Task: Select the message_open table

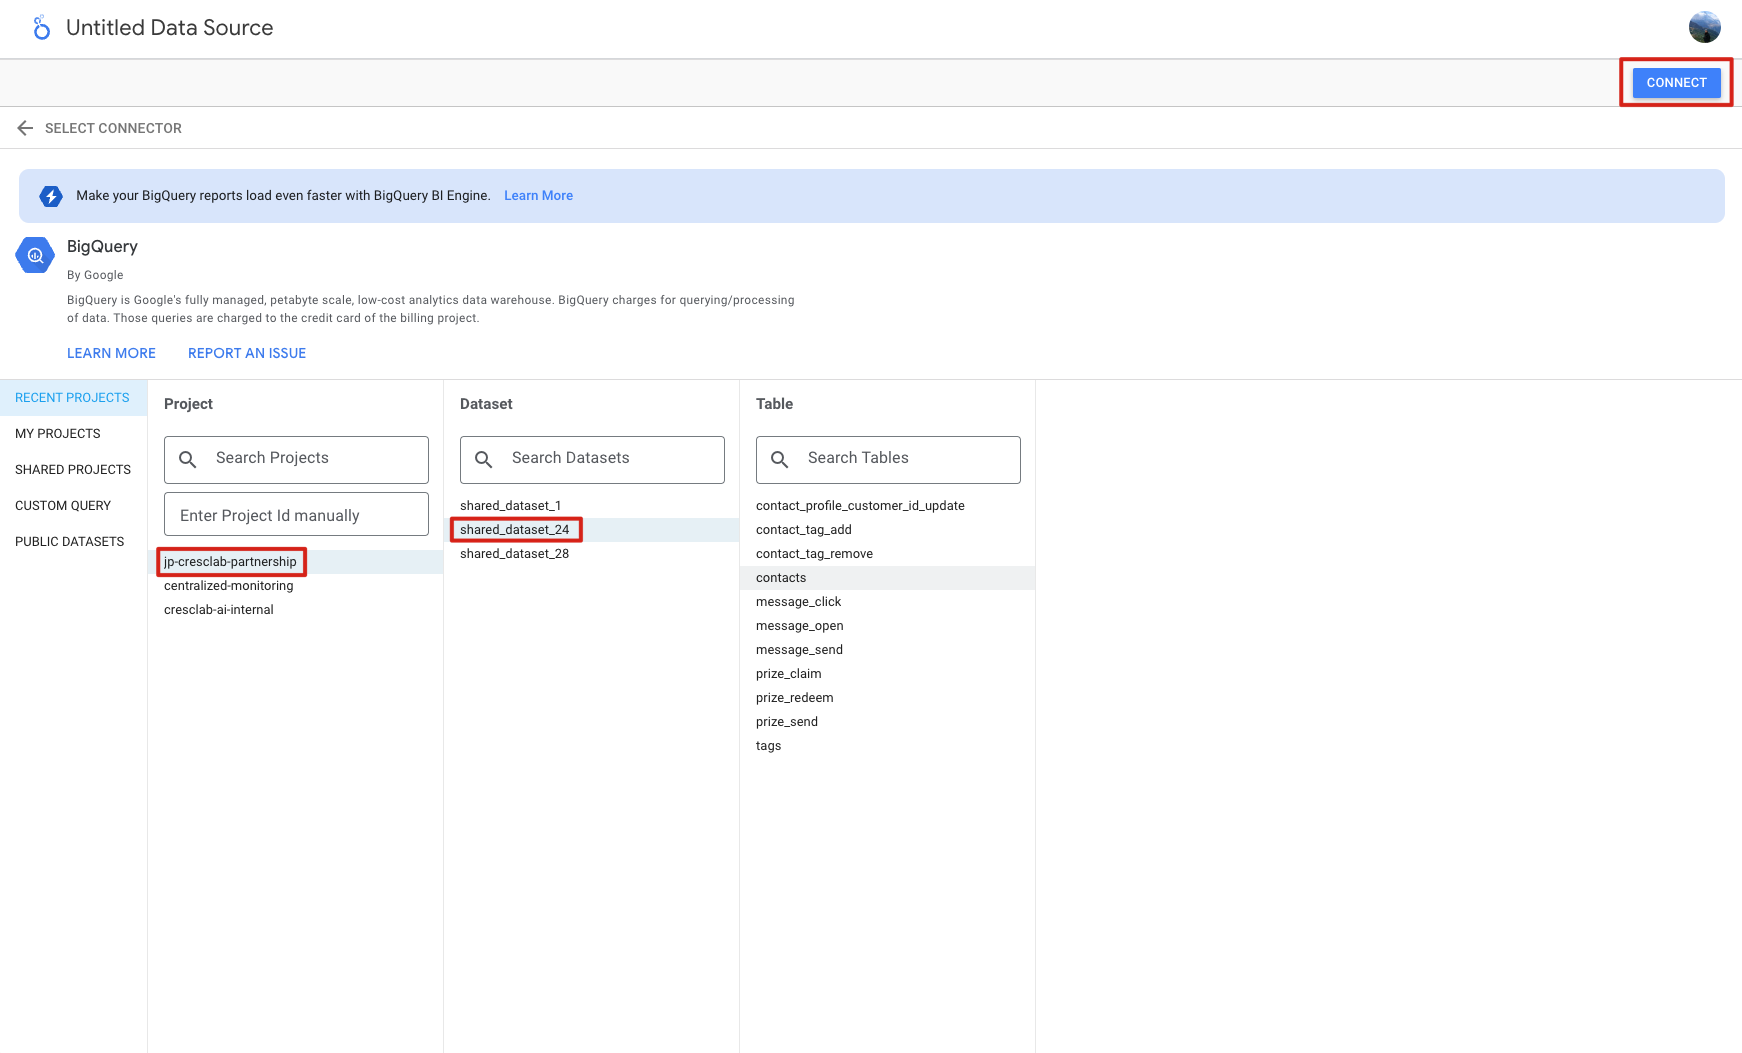Action: pos(888,626)
